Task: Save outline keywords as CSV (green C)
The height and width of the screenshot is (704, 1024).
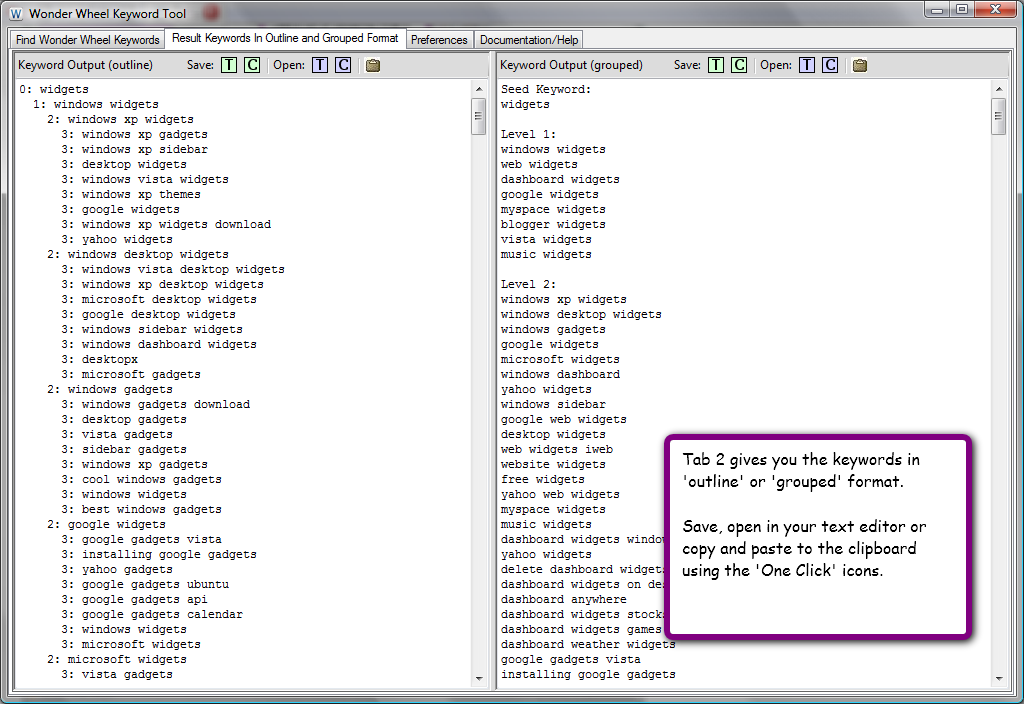Action: tap(252, 65)
